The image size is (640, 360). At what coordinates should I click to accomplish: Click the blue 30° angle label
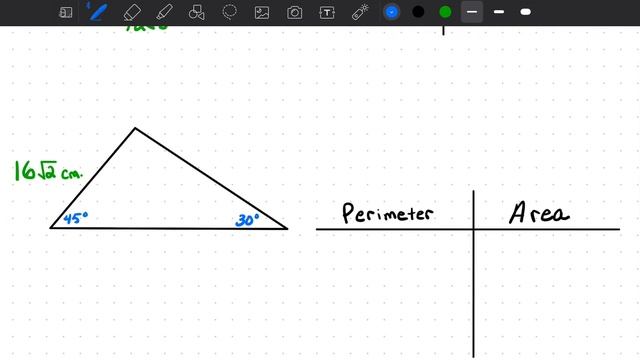point(247,220)
